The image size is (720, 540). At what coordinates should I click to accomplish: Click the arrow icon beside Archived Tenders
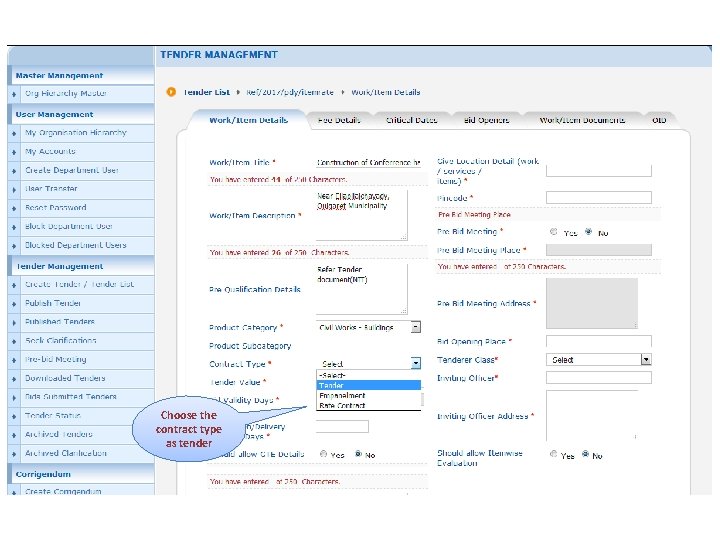(x=14, y=435)
